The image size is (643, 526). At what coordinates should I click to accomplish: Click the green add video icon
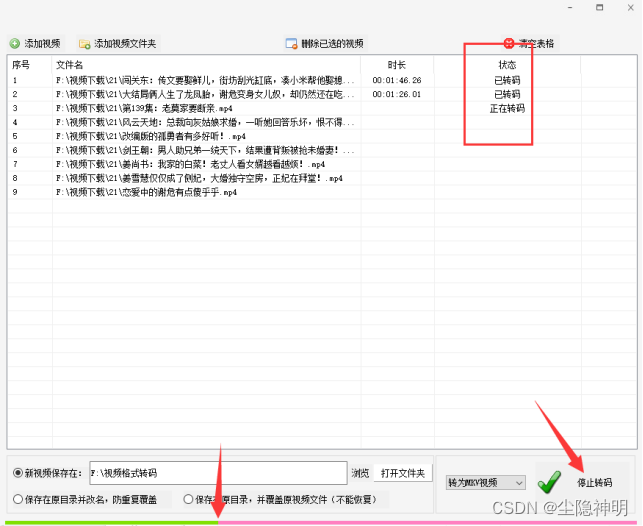pyautogui.click(x=15, y=43)
